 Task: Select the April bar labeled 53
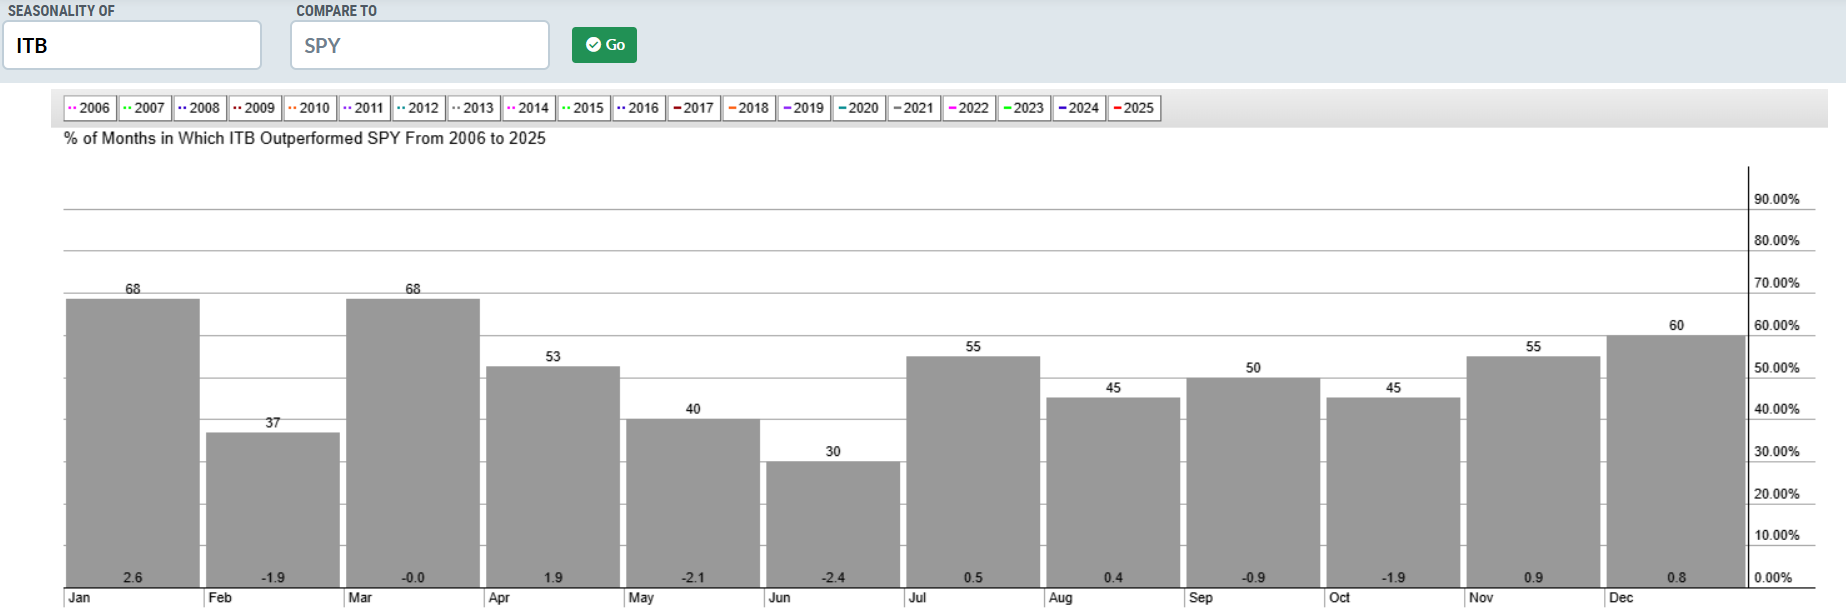[553, 476]
